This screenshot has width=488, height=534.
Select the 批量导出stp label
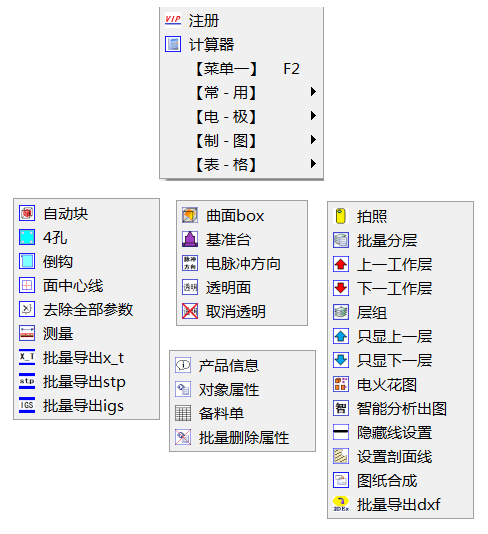tap(84, 382)
